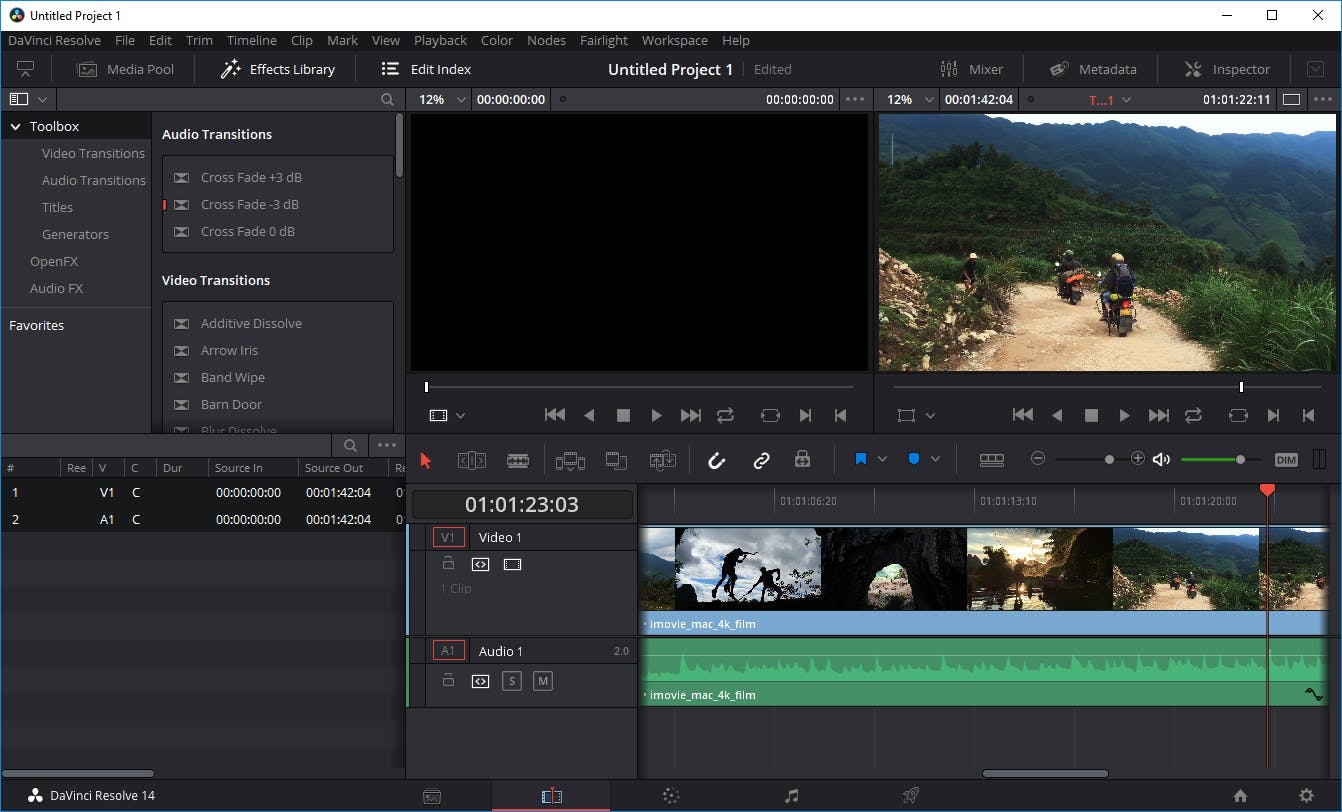1342x812 pixels.
Task: Switch to the Fairlight music note page
Action: click(792, 796)
